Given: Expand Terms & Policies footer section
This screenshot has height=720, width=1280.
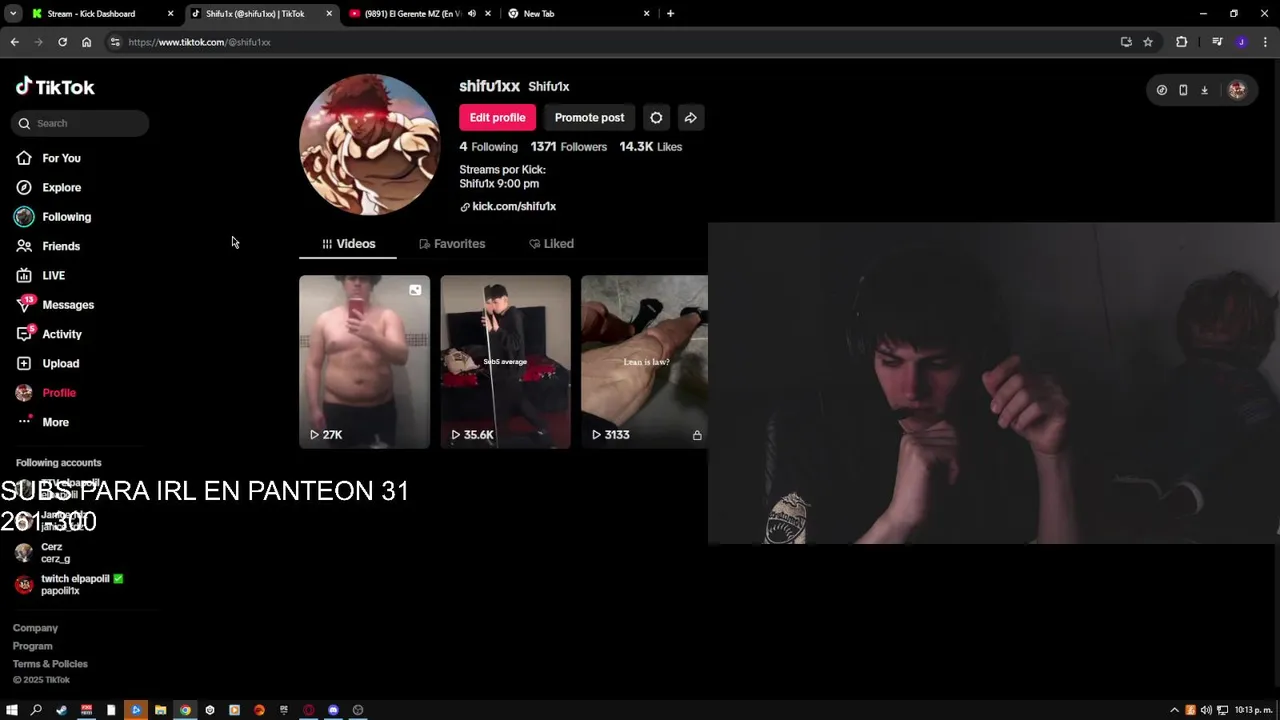Looking at the screenshot, I should click(x=50, y=664).
